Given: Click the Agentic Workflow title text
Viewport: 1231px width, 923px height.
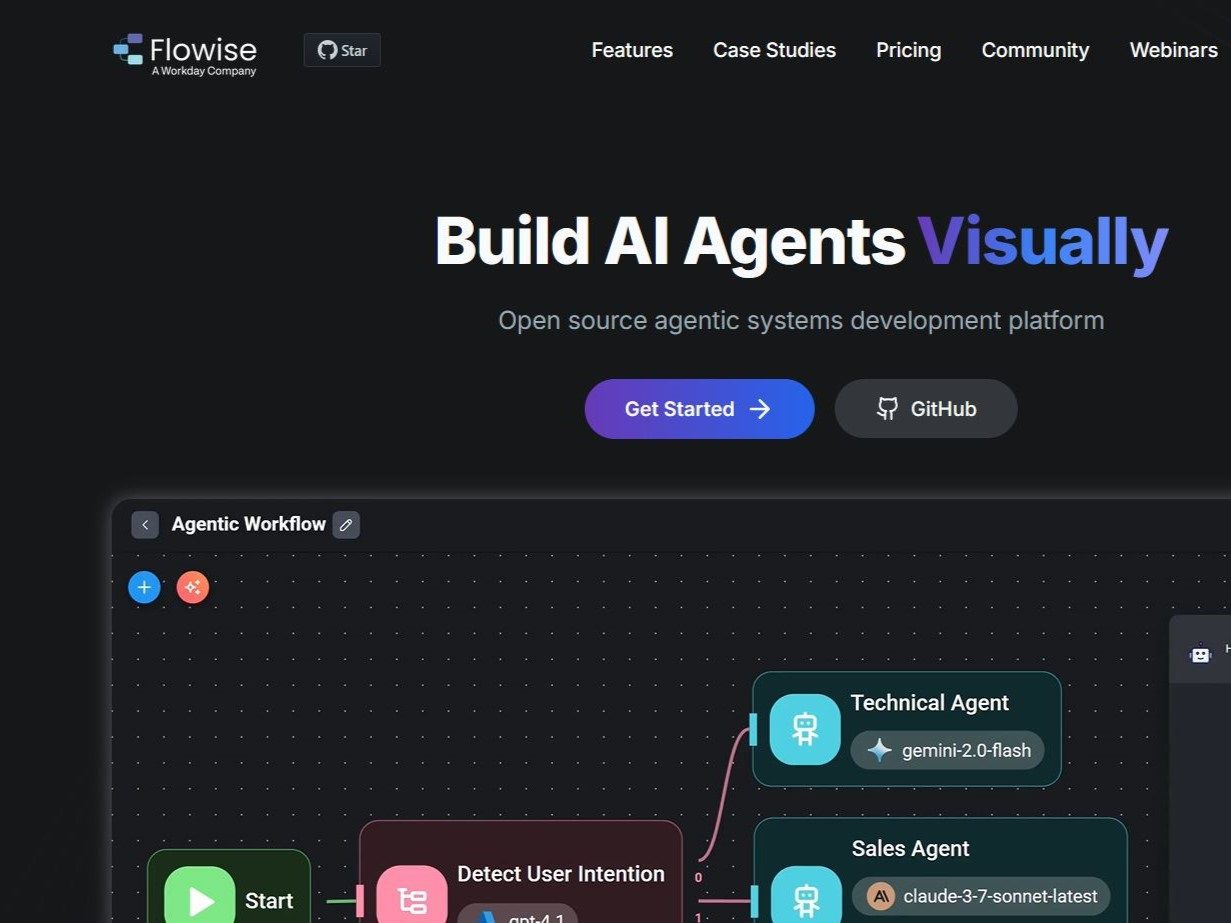Looking at the screenshot, I should pos(249,524).
